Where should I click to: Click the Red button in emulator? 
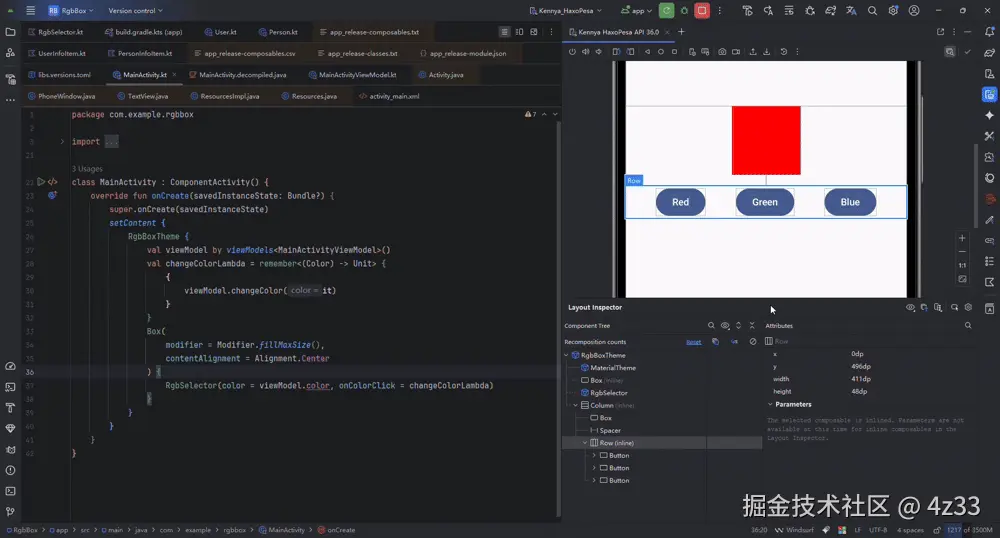[680, 202]
